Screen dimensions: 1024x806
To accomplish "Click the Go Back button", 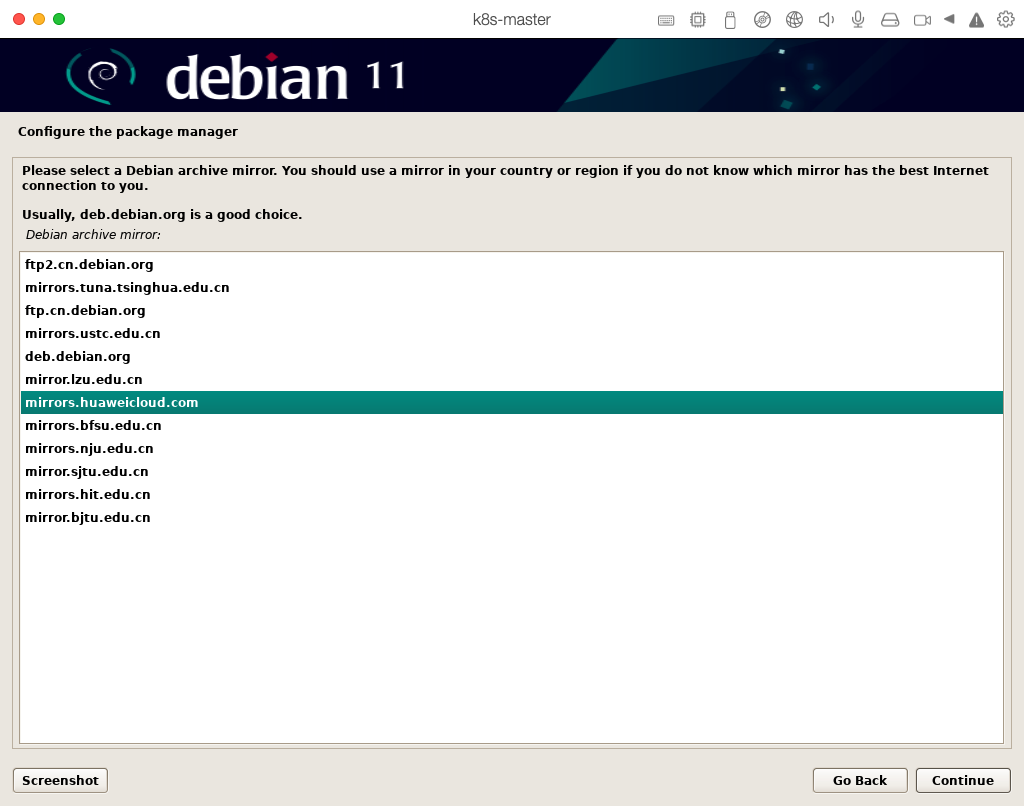I will coord(859,780).
